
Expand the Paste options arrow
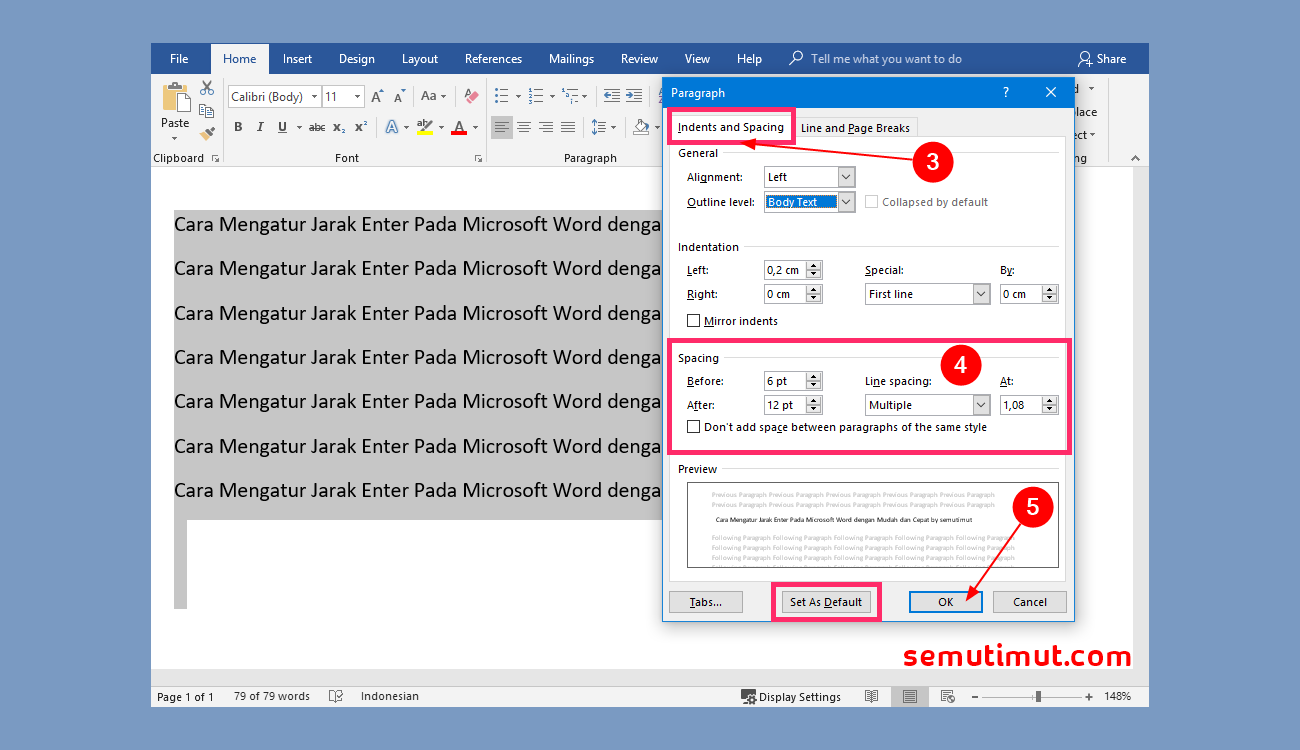coord(175,138)
